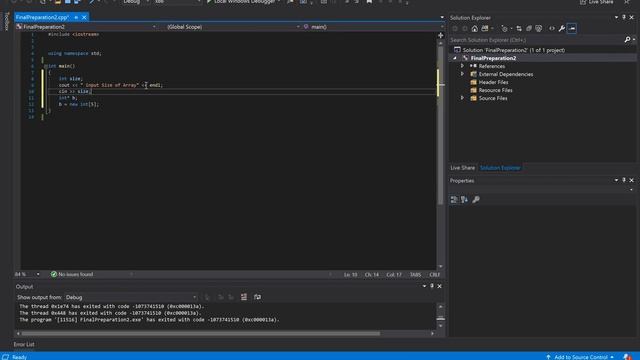The height and width of the screenshot is (360, 640).
Task: Toggle Show All Files in Solution Explorer
Action: coord(539,29)
